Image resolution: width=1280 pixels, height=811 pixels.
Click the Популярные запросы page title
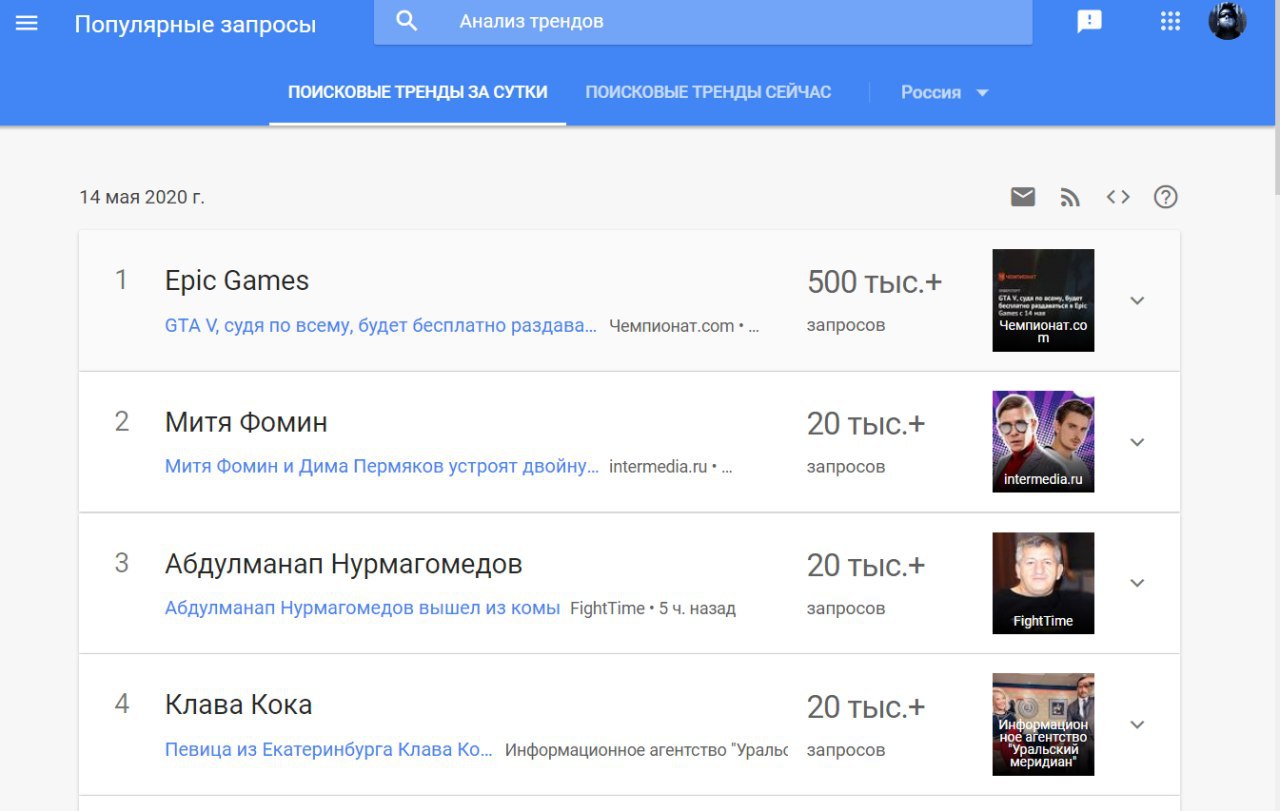[195, 24]
